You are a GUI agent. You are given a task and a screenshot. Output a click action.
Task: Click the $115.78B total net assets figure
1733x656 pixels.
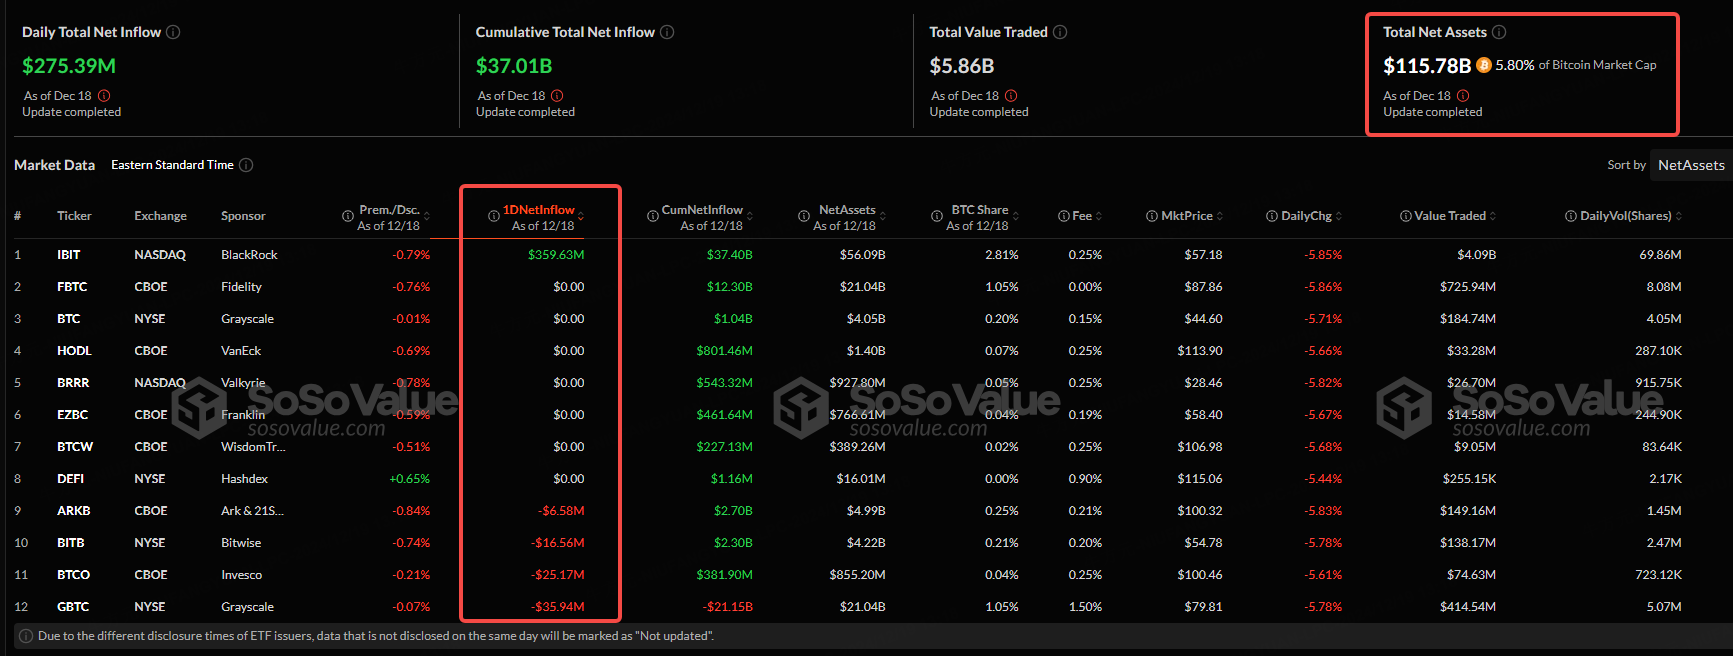(1427, 66)
